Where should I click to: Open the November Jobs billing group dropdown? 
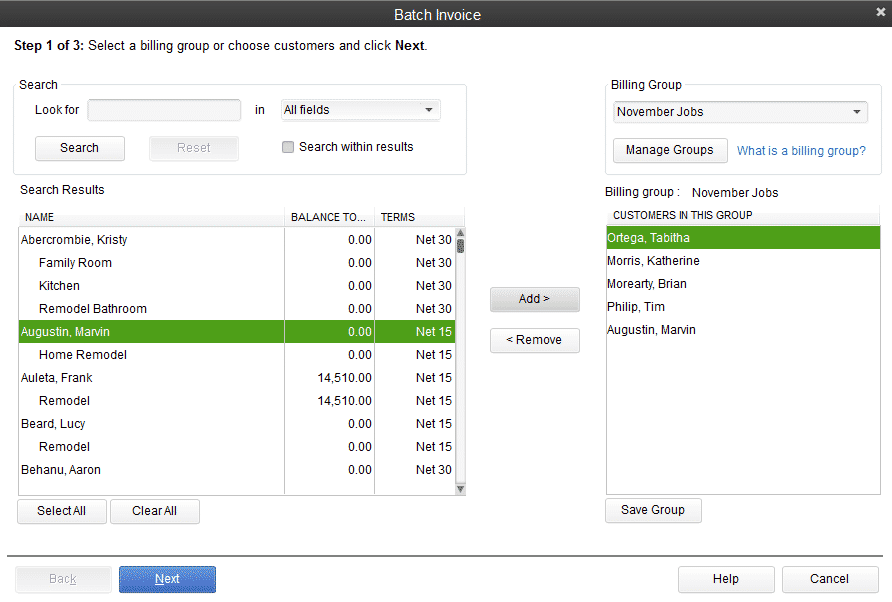(x=740, y=112)
